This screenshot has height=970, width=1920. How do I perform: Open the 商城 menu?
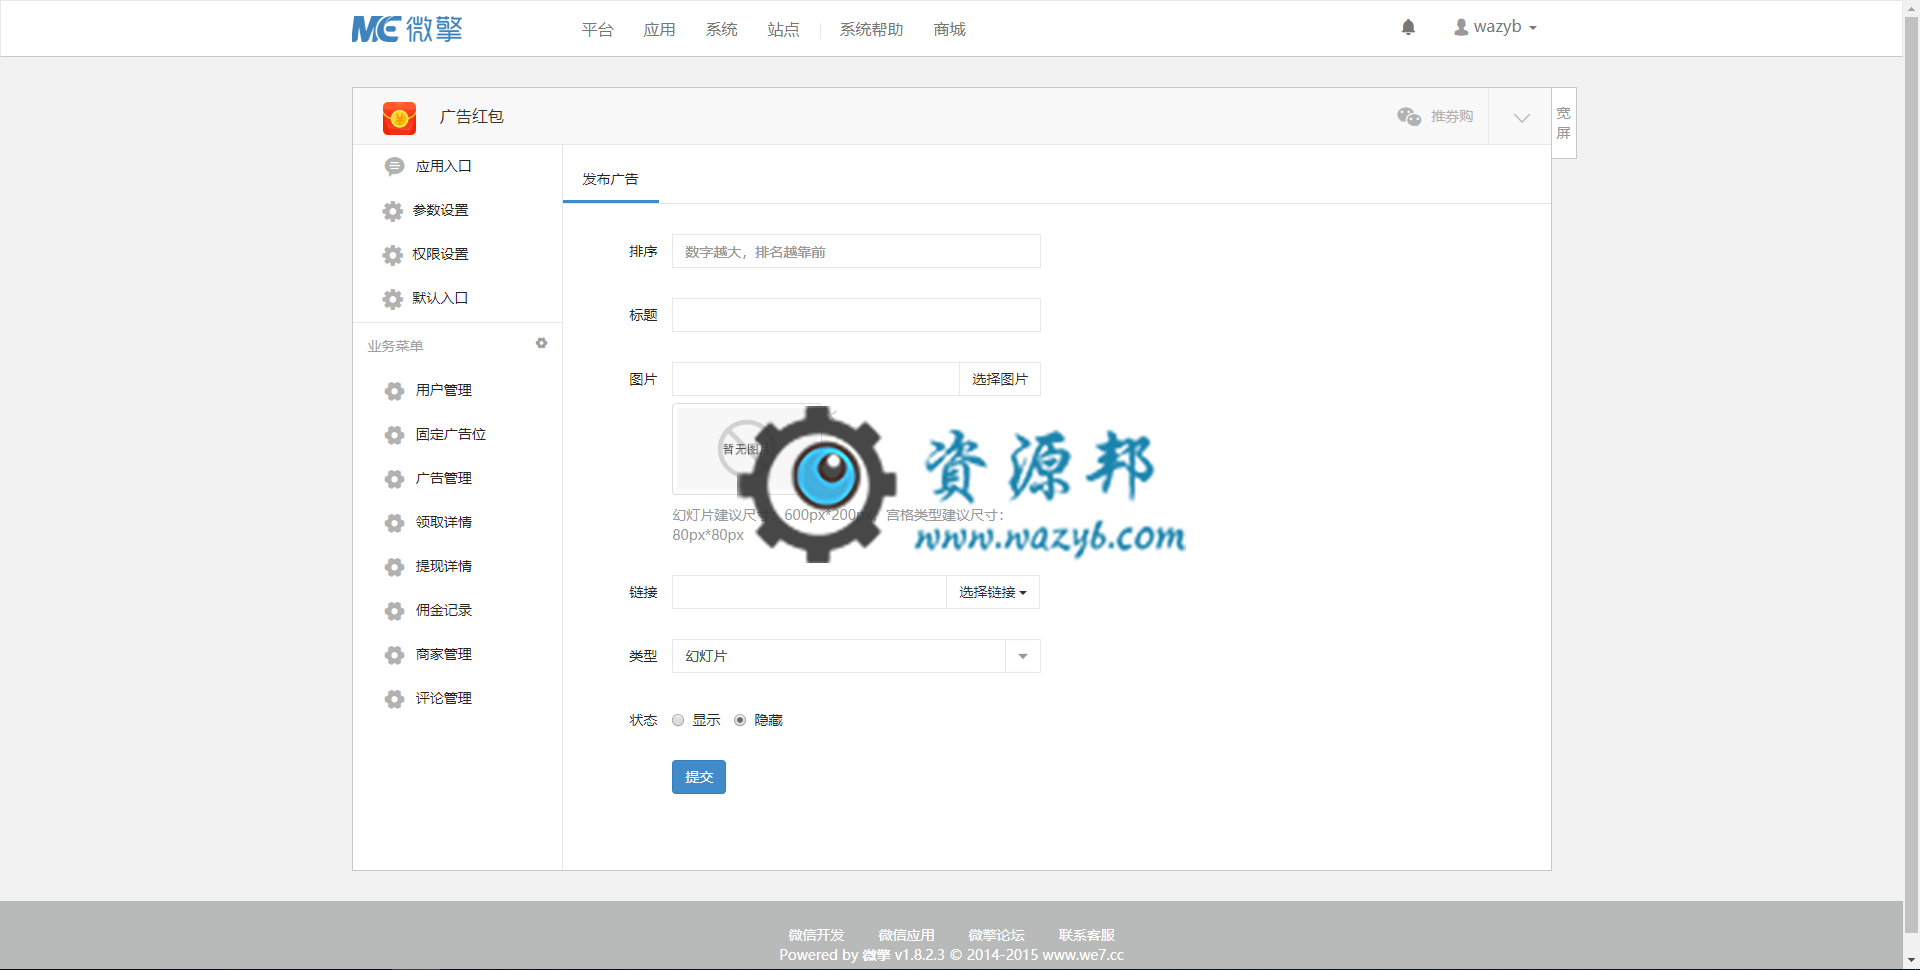click(x=949, y=30)
